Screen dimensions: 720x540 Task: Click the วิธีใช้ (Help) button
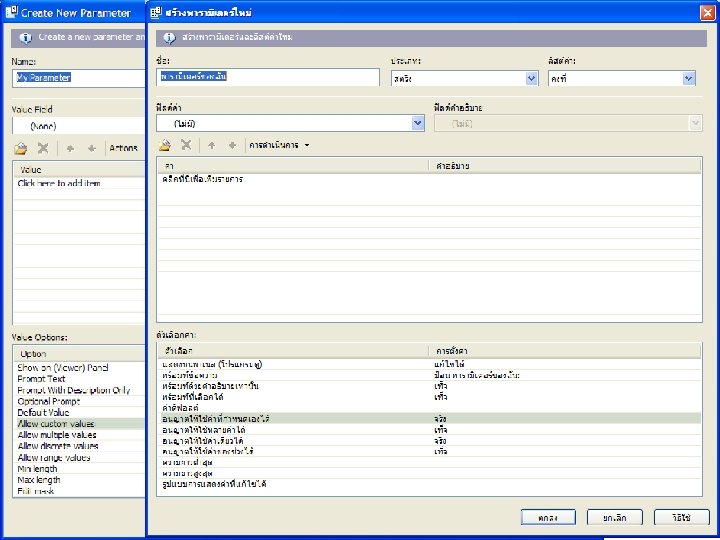(680, 516)
